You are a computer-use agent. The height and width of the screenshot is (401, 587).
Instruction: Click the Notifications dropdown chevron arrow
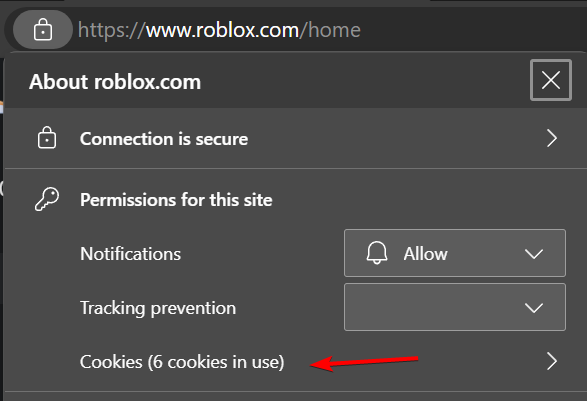coord(534,254)
